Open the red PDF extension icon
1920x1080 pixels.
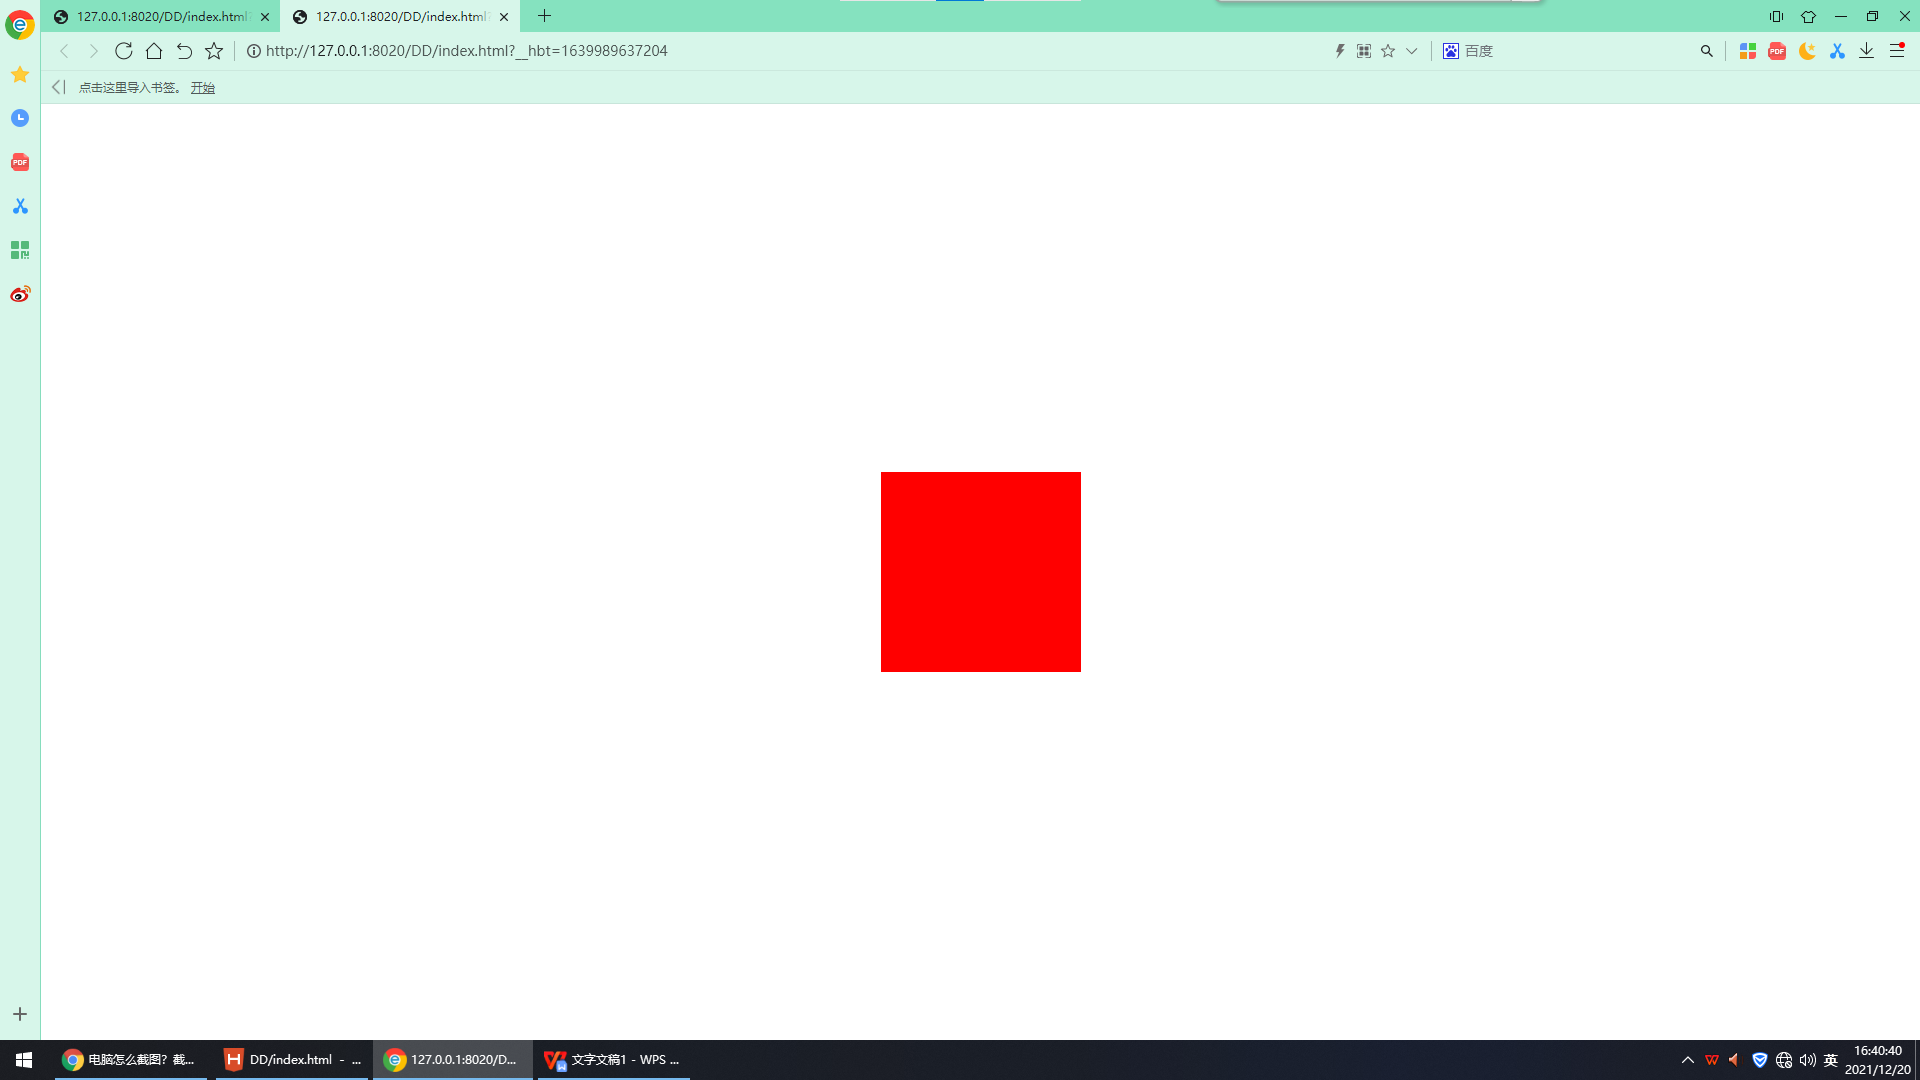1777,51
